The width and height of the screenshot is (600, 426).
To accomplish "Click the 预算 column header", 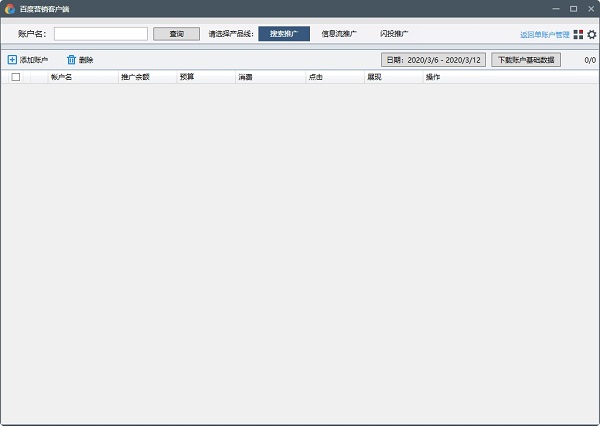I will [206, 77].
